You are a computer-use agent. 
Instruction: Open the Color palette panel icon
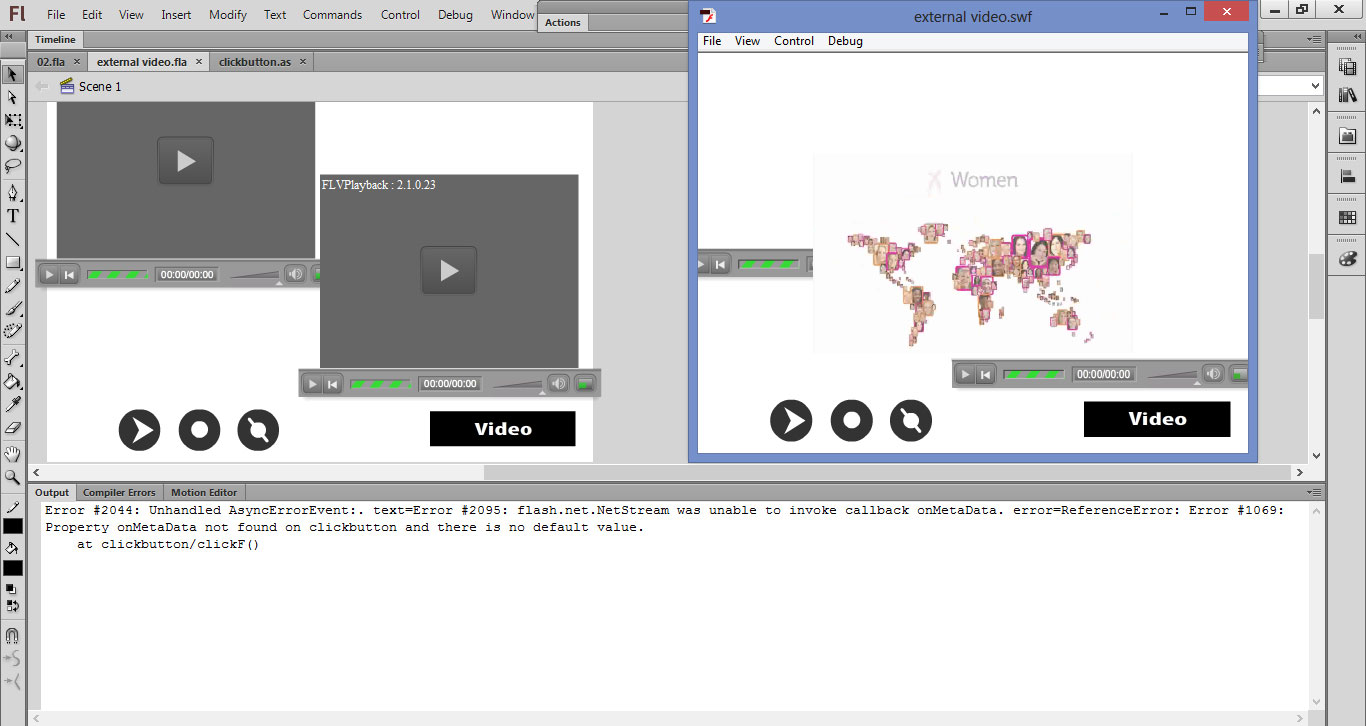pos(1347,259)
